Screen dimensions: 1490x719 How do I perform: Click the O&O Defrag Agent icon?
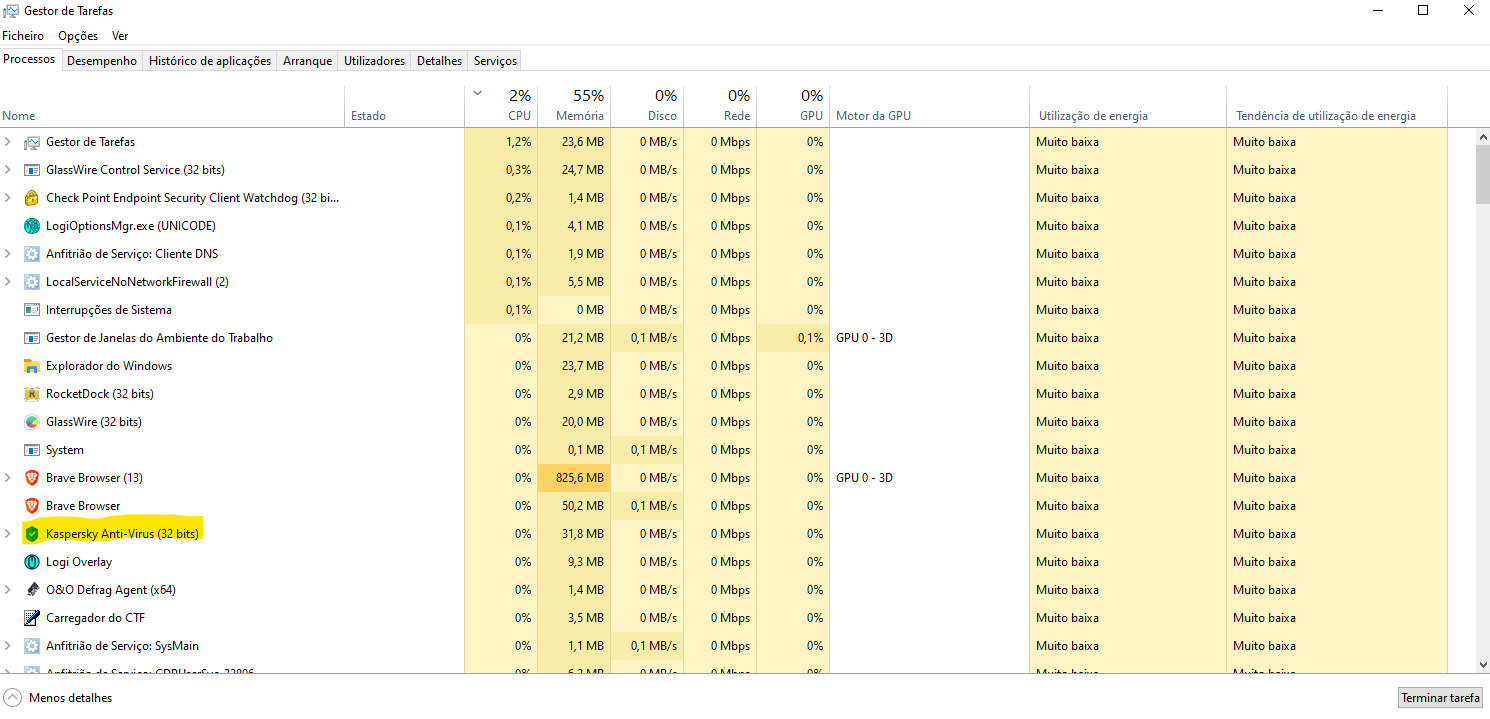coord(31,590)
